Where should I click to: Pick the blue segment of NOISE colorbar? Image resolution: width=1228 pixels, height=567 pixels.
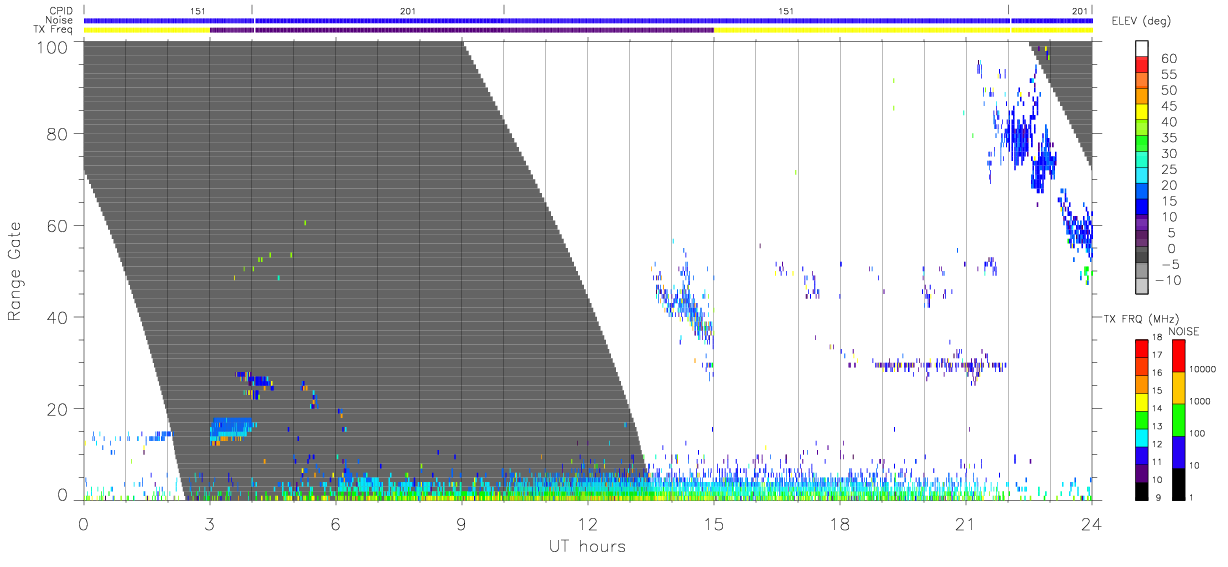pos(1179,450)
